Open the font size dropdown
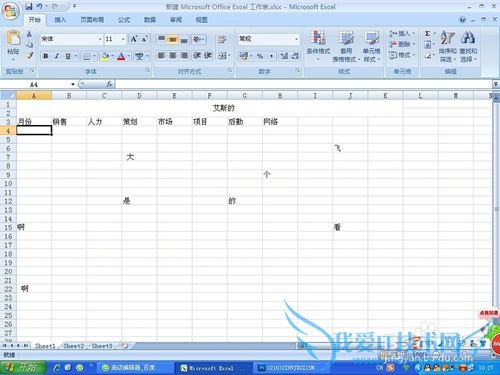 [123, 39]
